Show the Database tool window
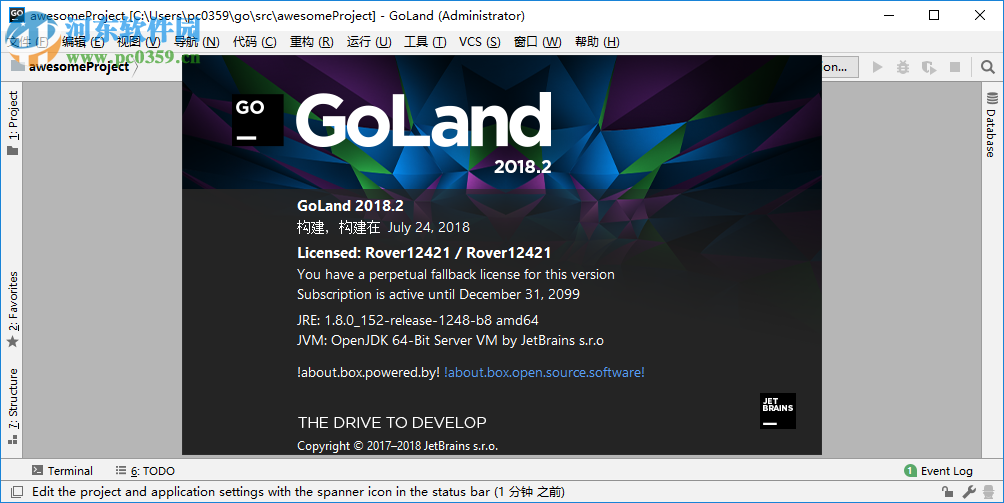The height and width of the screenshot is (503, 1004). pos(991,125)
